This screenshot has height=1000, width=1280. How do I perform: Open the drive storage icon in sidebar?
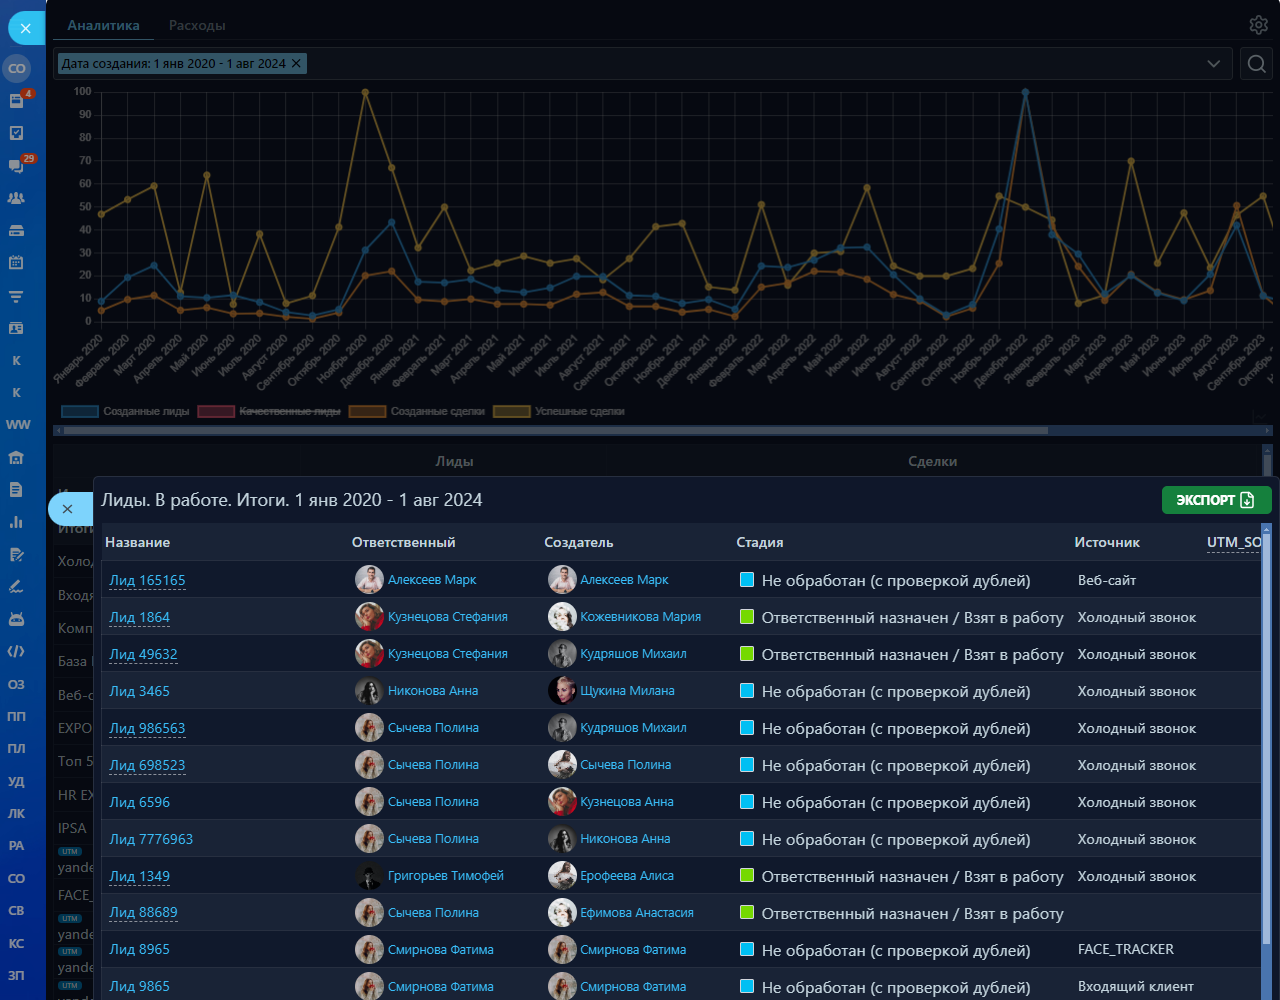pos(16,230)
